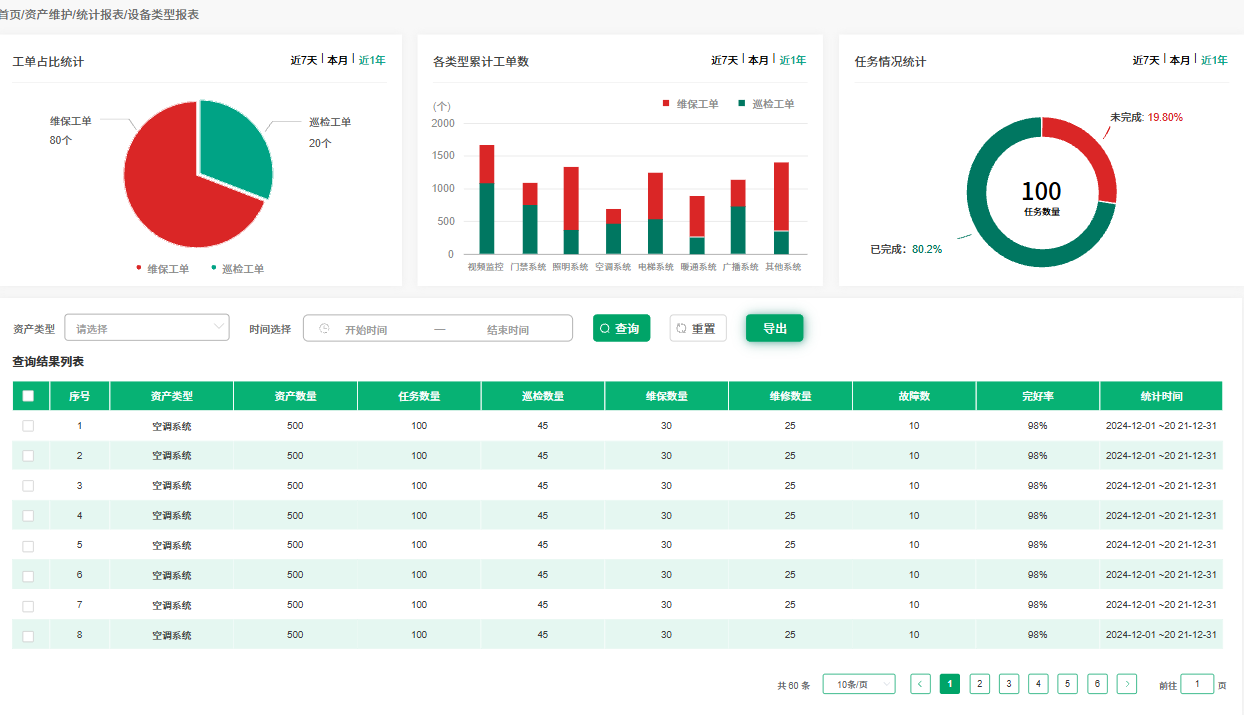The image size is (1244, 715).
Task: Toggle the red 维保工单 legend marker in the bar chart
Action: (x=666, y=104)
